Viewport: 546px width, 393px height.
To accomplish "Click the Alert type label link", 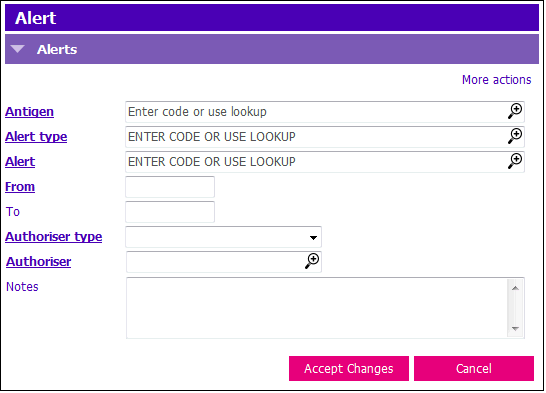I will (x=36, y=137).
